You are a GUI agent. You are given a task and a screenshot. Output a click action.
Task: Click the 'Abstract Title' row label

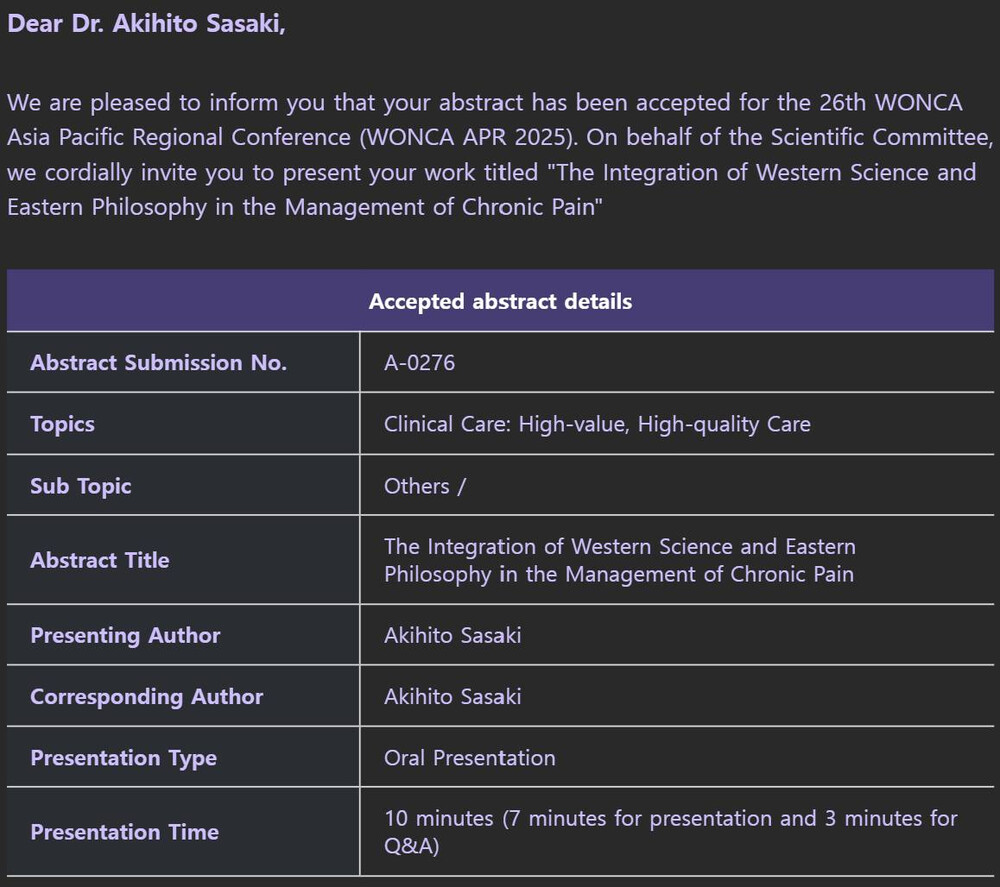point(100,560)
